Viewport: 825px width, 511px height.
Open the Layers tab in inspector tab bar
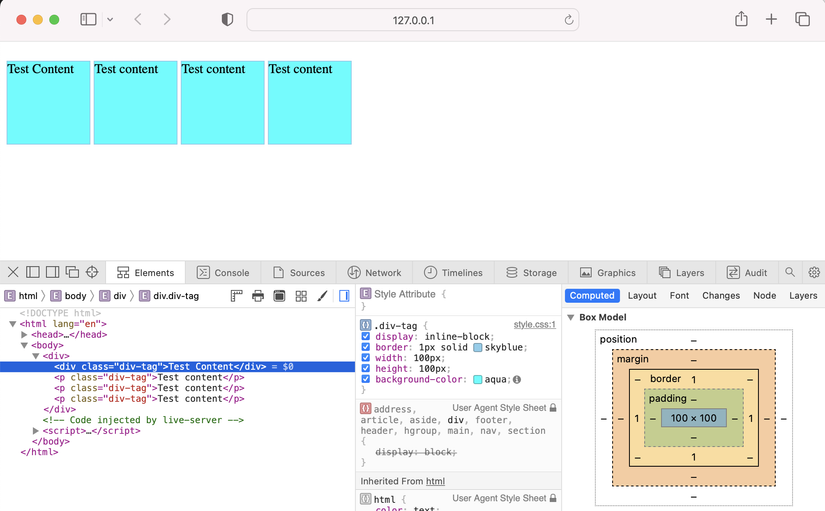coord(681,273)
